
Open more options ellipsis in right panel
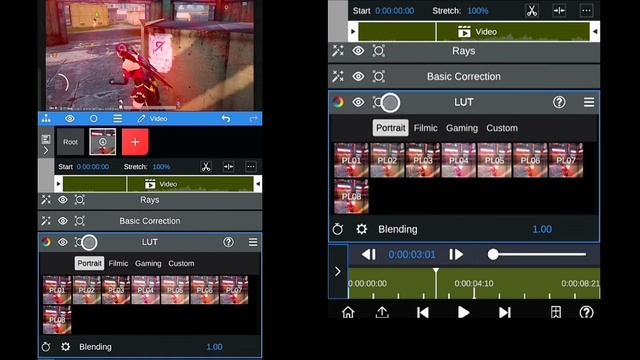coord(586,11)
